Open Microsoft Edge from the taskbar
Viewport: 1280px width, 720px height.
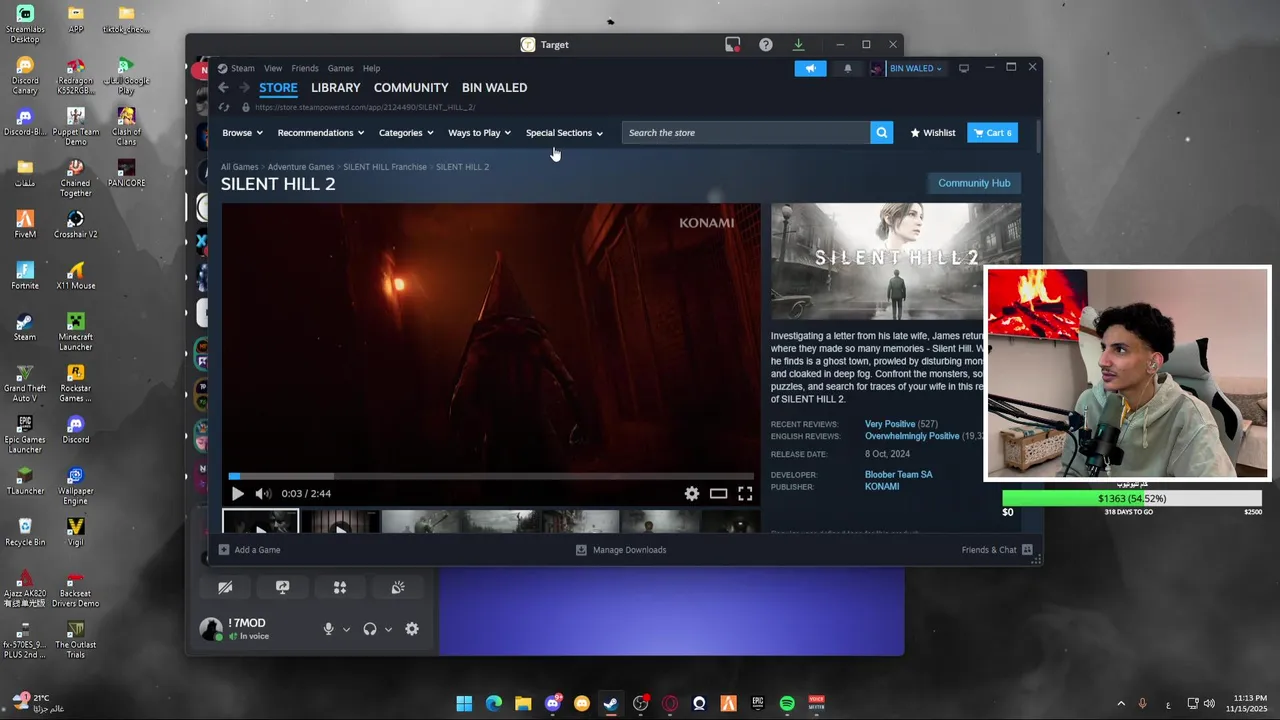(x=494, y=704)
